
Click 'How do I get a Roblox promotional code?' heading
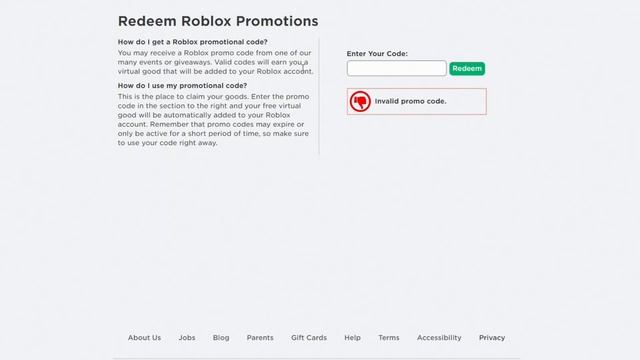click(x=193, y=42)
